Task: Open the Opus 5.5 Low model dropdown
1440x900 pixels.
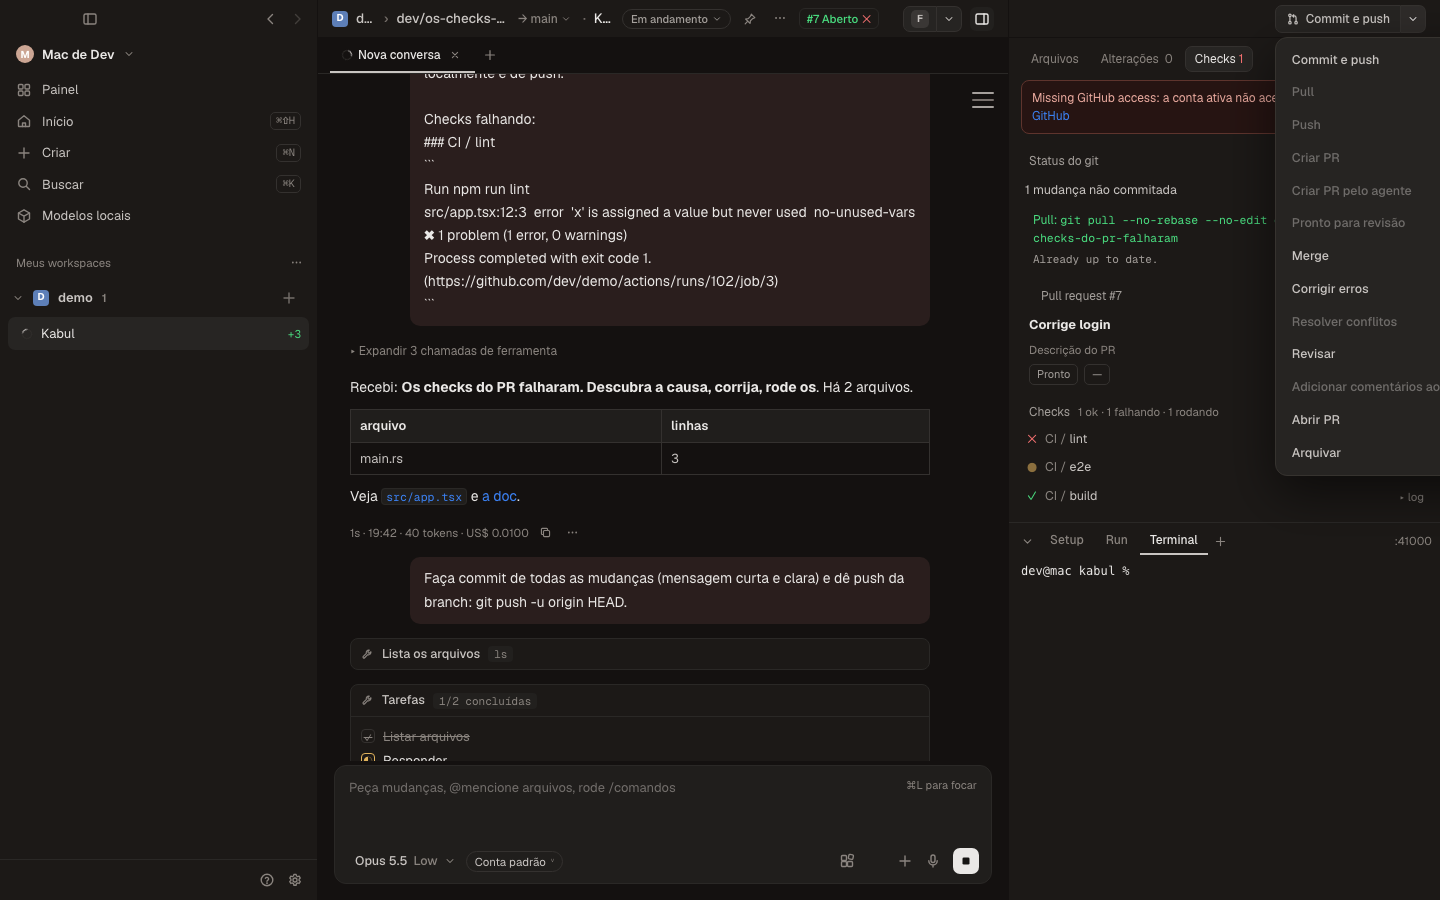Action: (404, 861)
